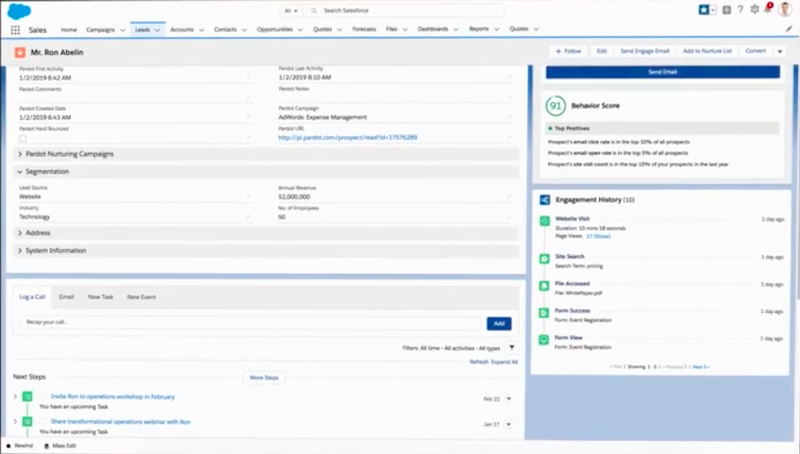Screen dimensions: 800x454
Task: Open the Feb 22 task action dropdown
Action: pos(509,399)
